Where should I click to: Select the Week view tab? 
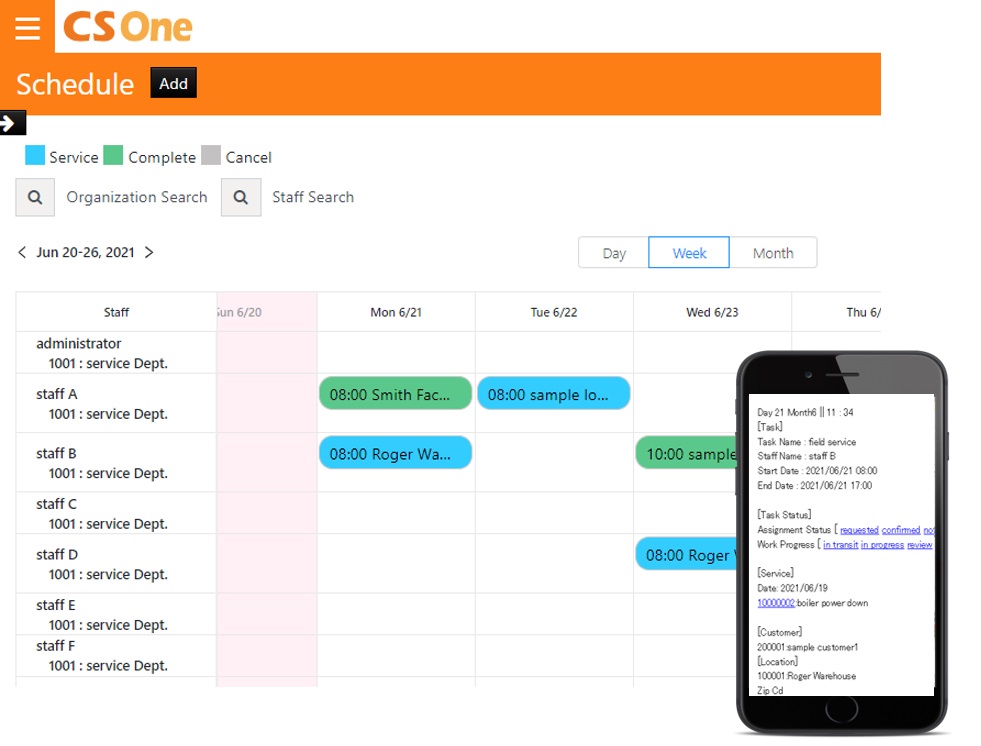[688, 252]
